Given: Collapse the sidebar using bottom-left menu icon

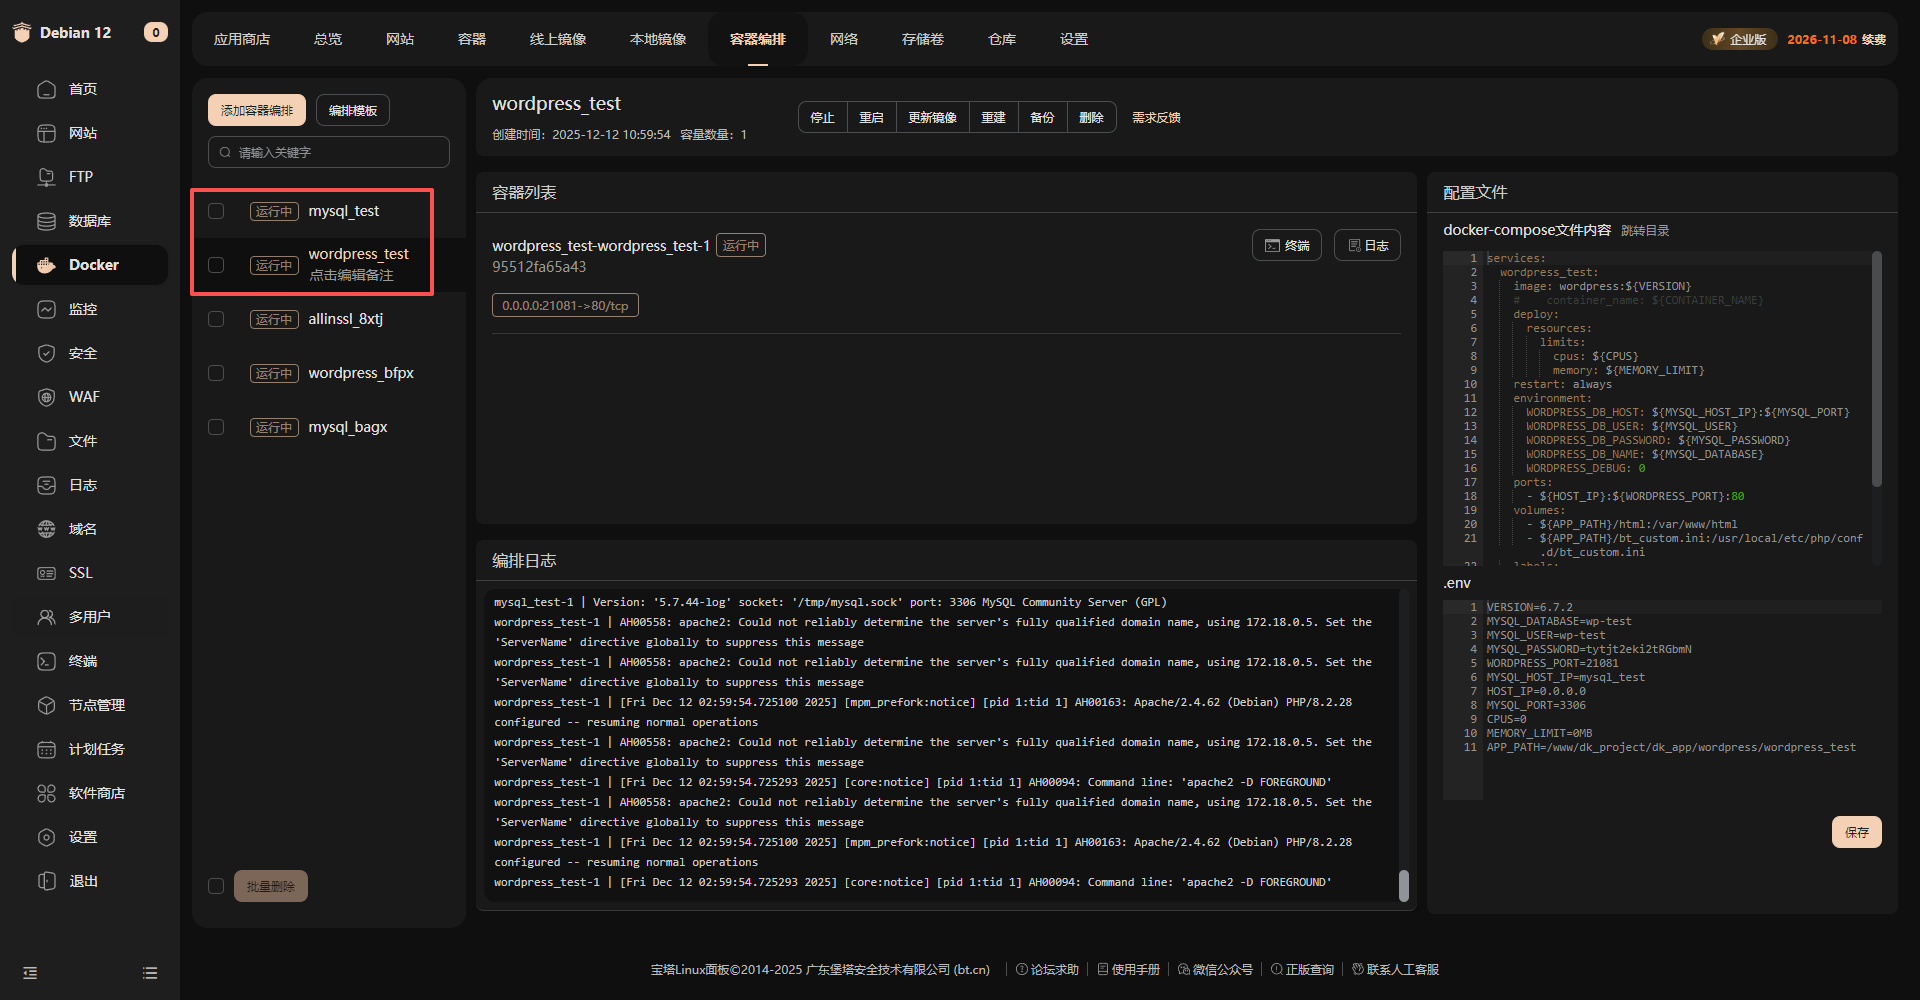Looking at the screenshot, I should click(30, 973).
